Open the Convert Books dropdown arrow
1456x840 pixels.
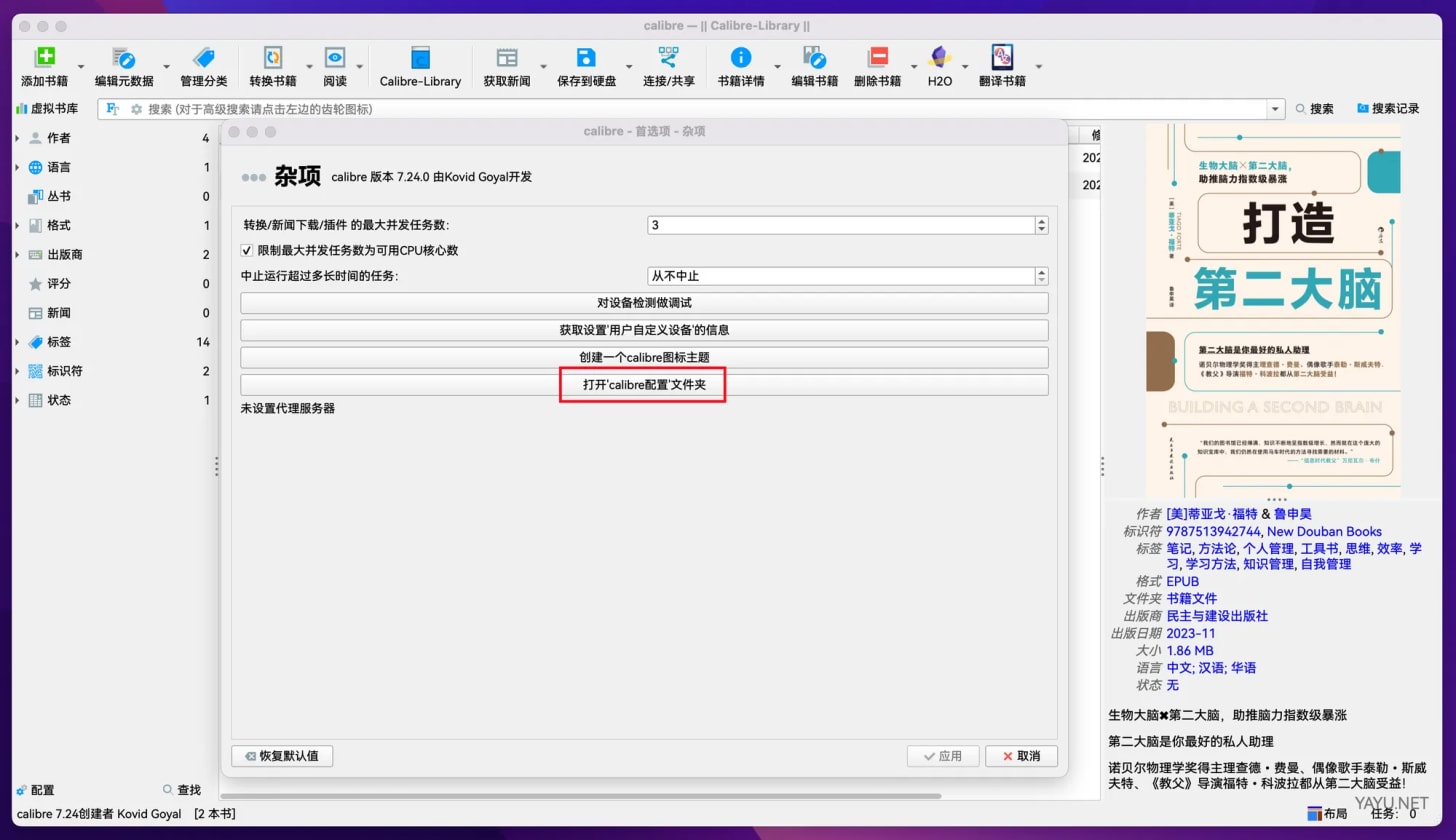pos(308,67)
